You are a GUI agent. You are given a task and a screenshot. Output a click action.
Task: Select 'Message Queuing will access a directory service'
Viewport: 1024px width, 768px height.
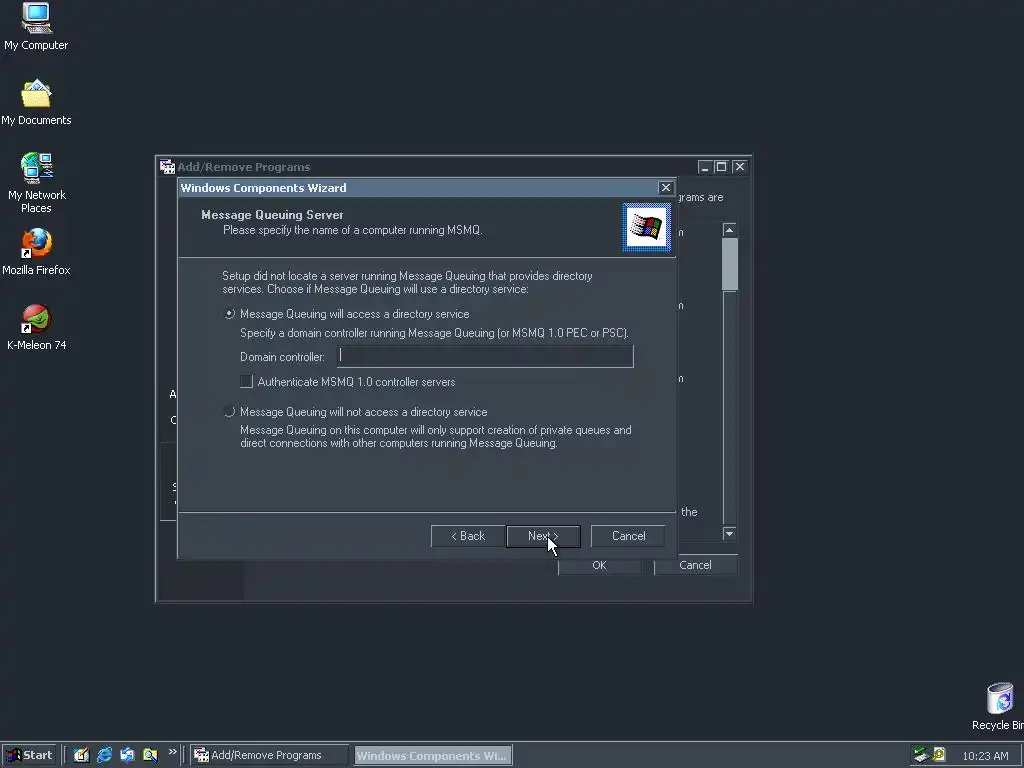229,314
